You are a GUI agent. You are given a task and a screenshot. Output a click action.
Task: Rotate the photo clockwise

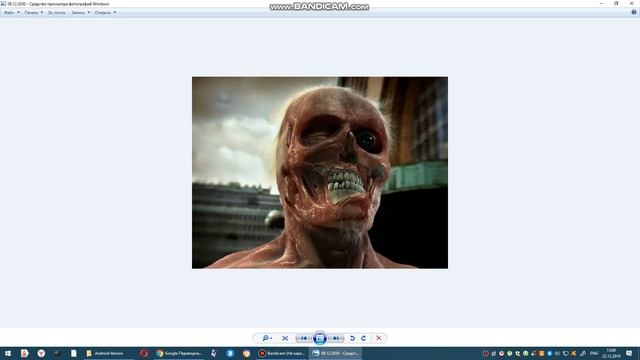(x=364, y=338)
